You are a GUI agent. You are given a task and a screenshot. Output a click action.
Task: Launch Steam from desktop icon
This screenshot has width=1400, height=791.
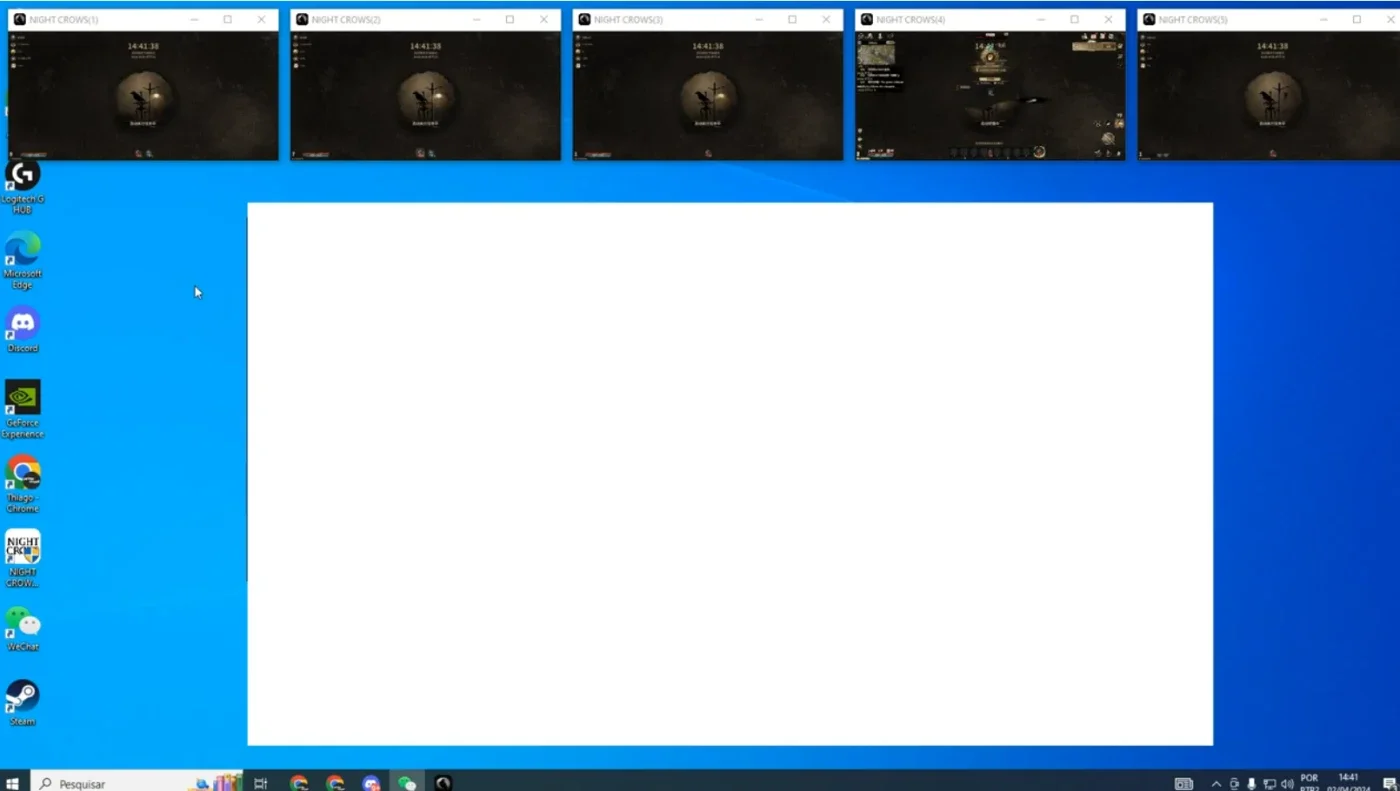pos(22,703)
